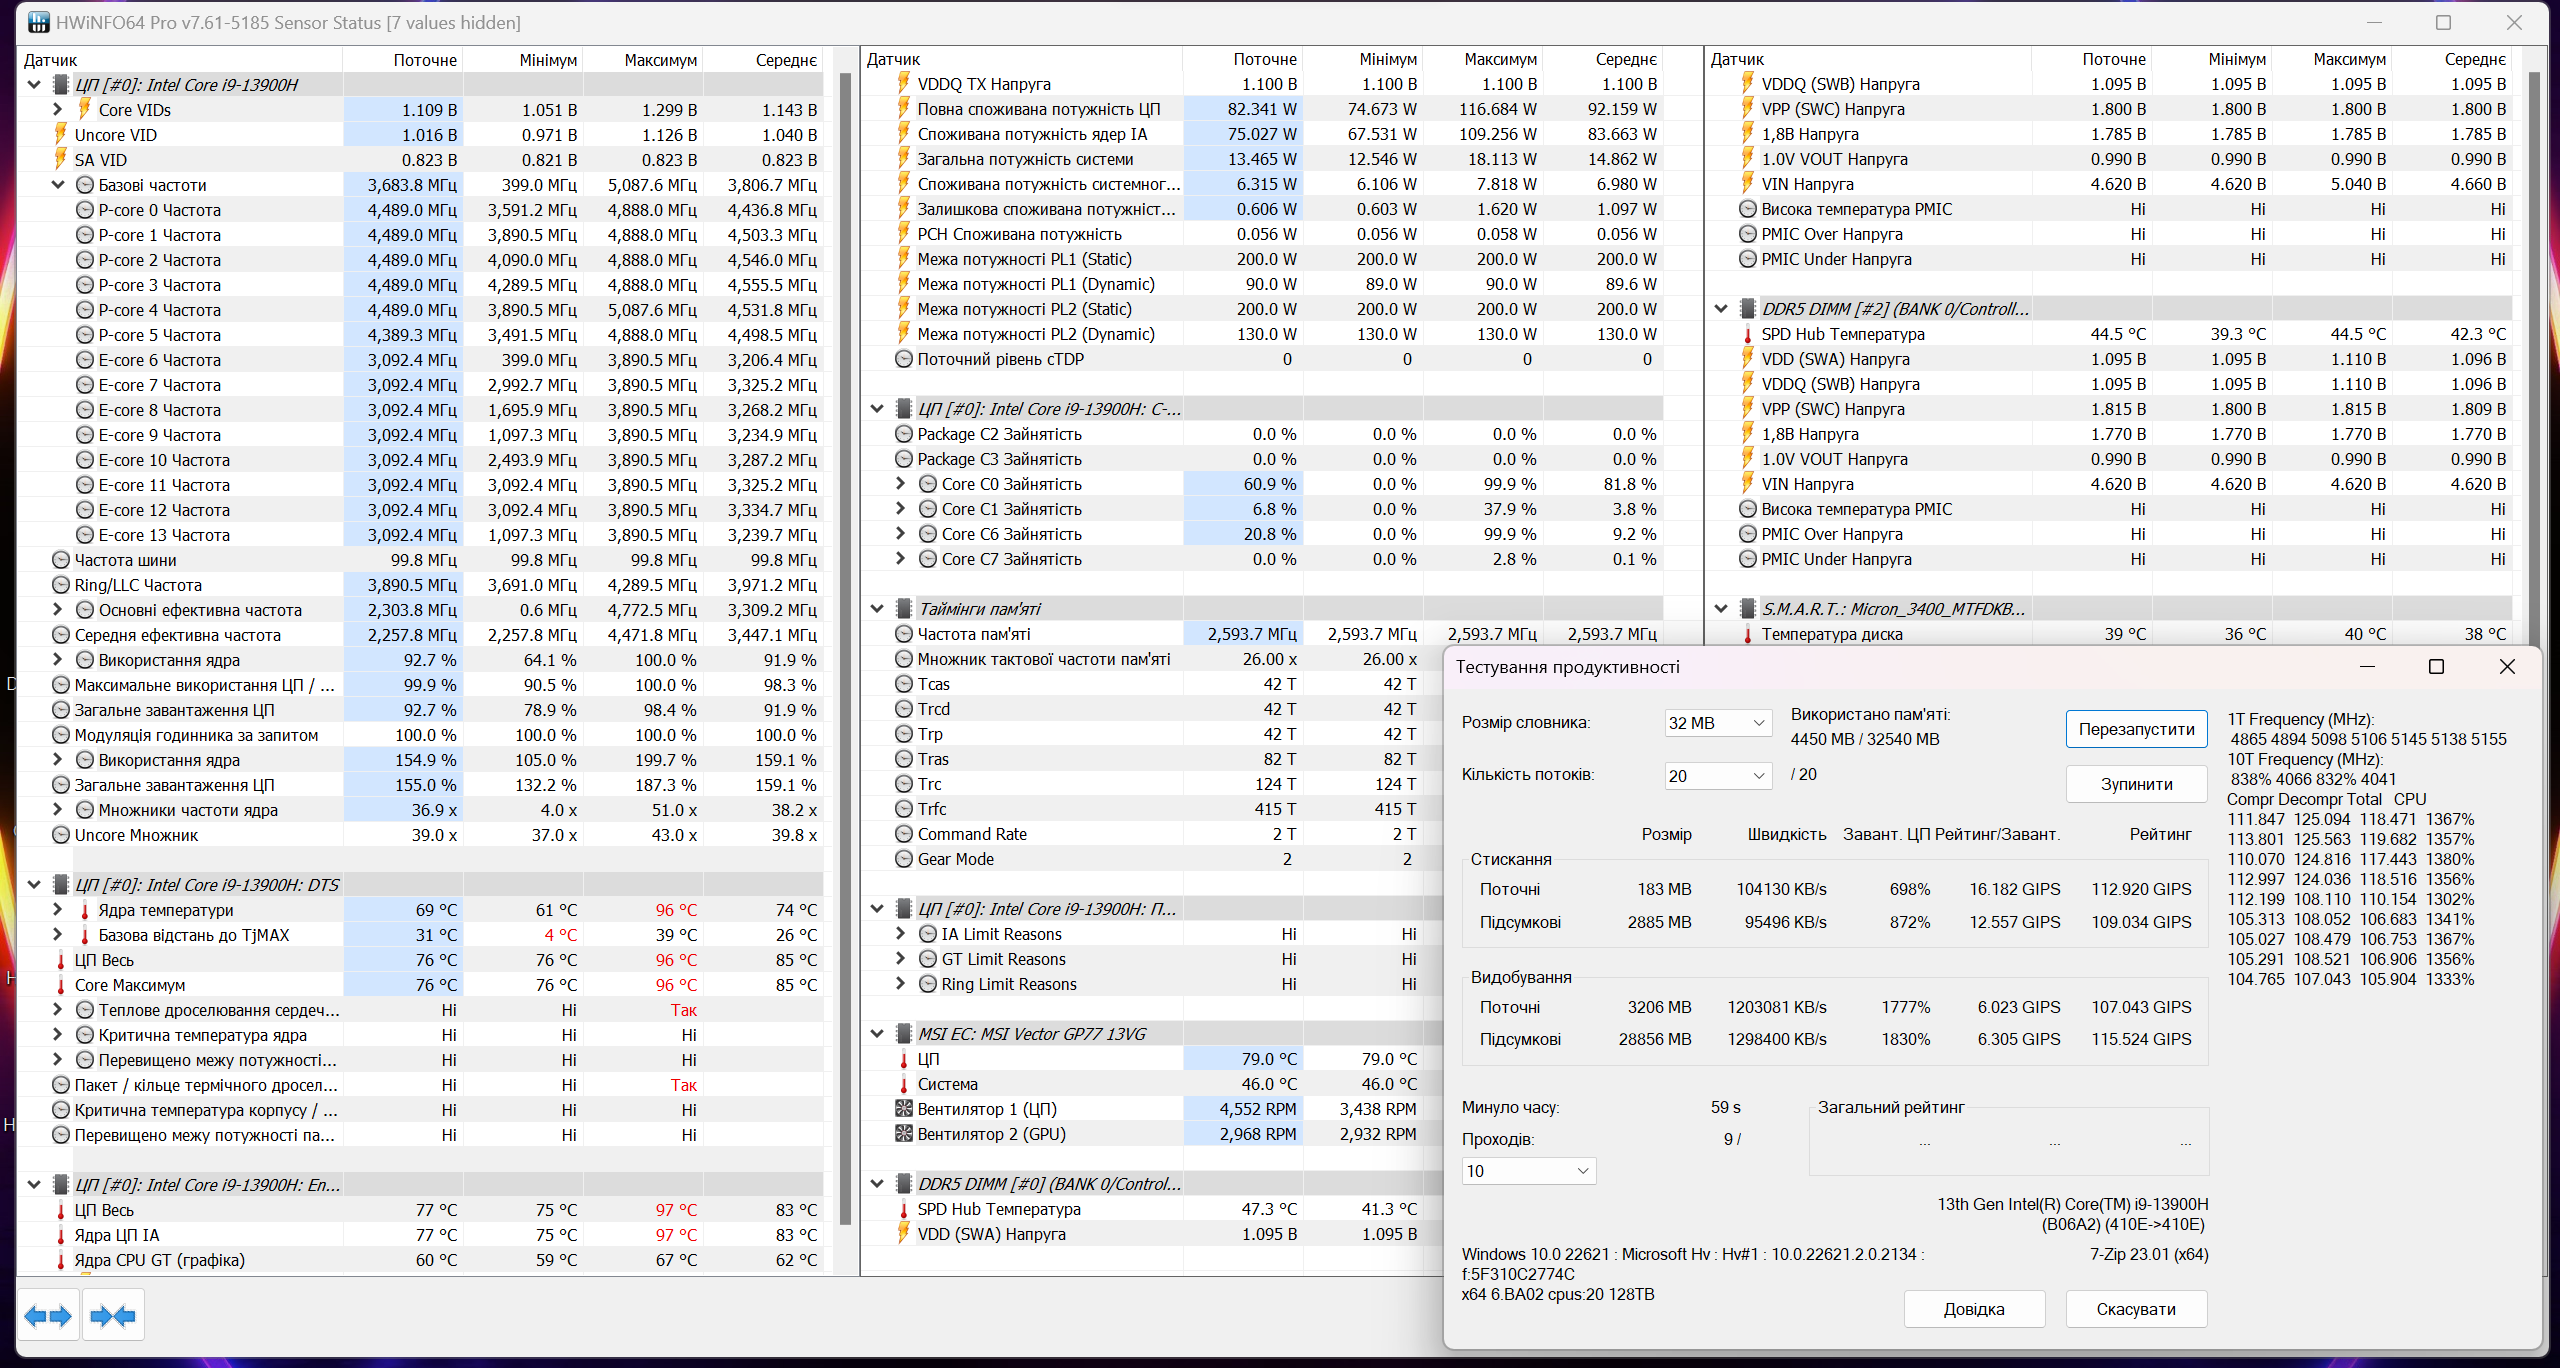Click the chip icon beside MSI EC: MSI Vector GP77 13VG
This screenshot has height=1368, width=2560.
tap(902, 1034)
